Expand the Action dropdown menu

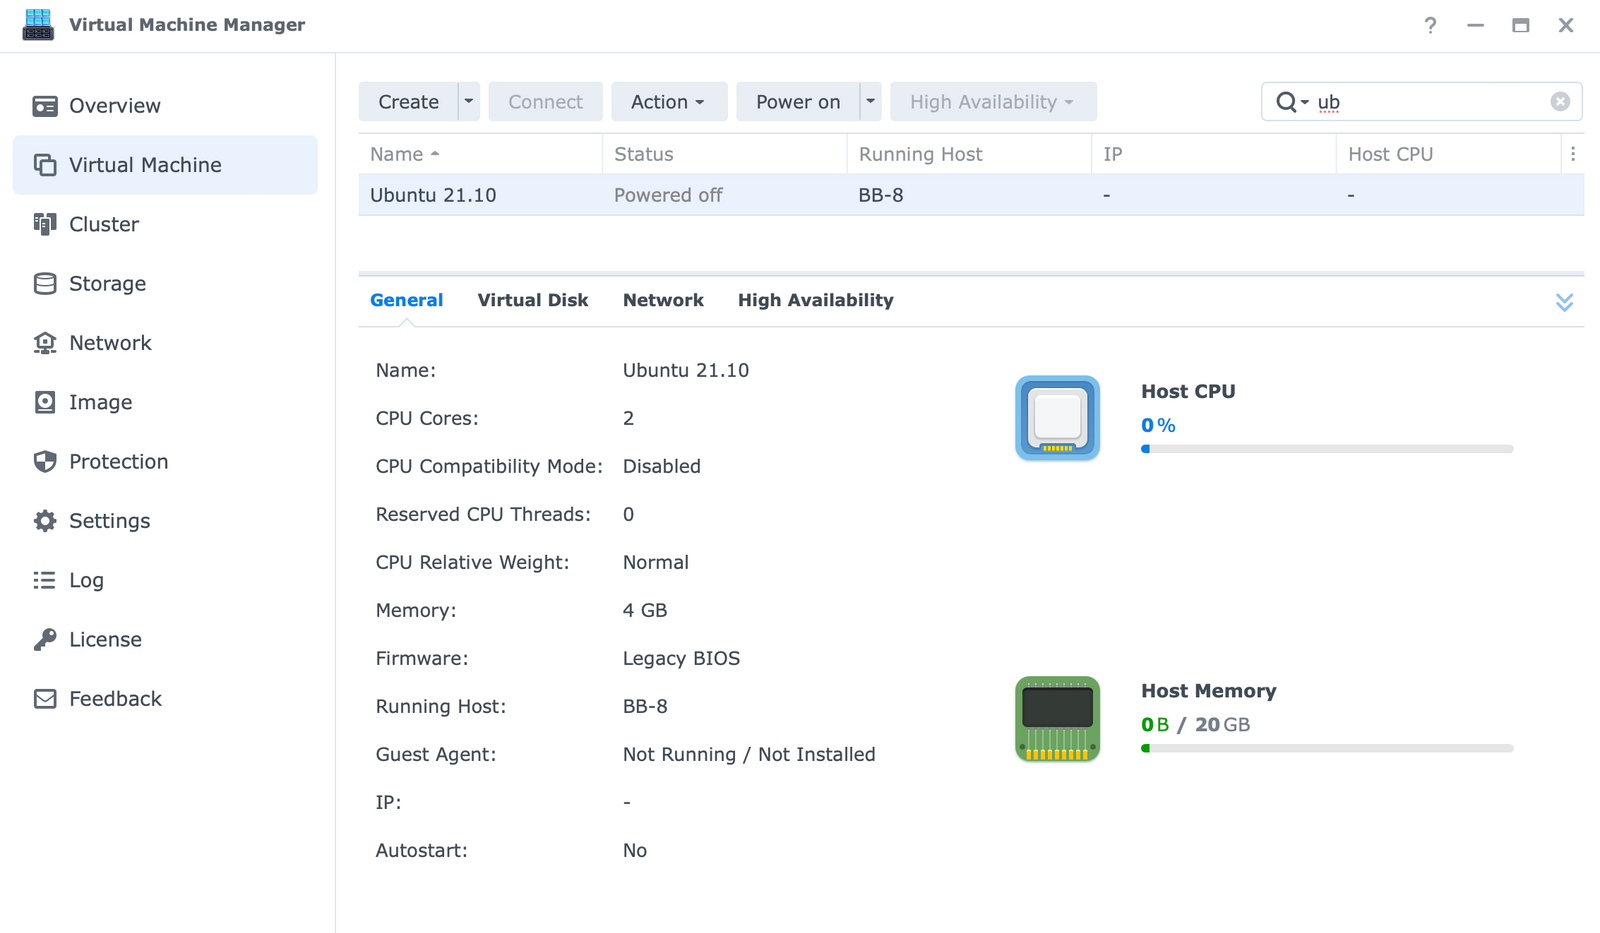tap(669, 101)
